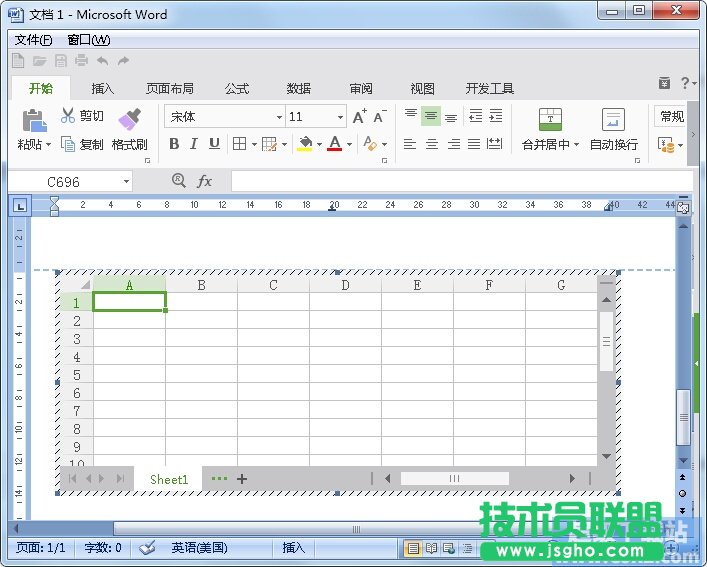707x567 pixels.
Task: Add a new sheet with the plus icon
Action: 242,479
